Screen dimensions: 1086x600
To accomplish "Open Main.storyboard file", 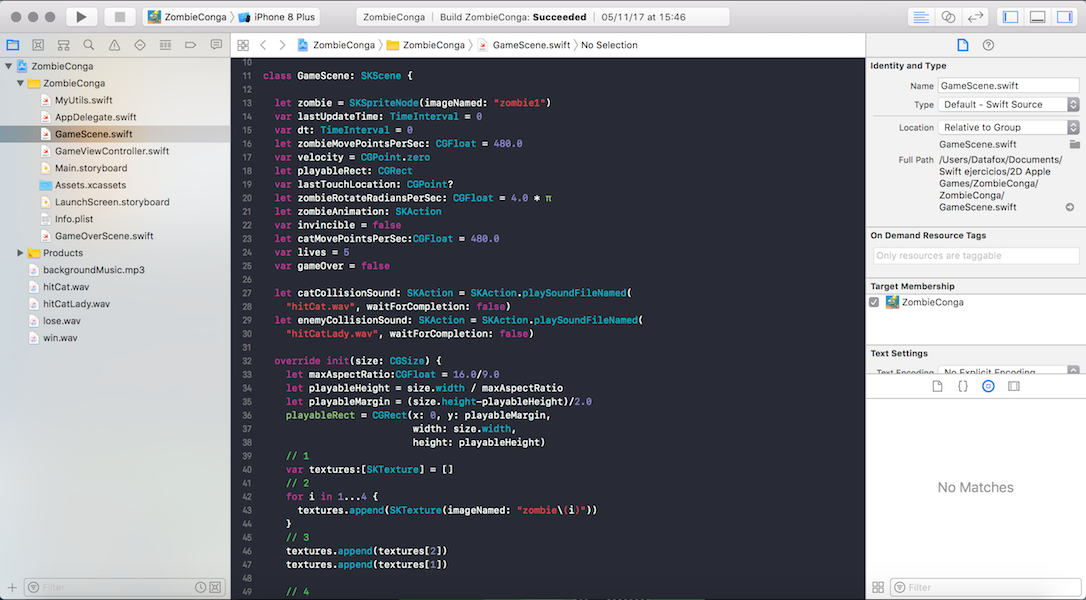I will (x=90, y=168).
